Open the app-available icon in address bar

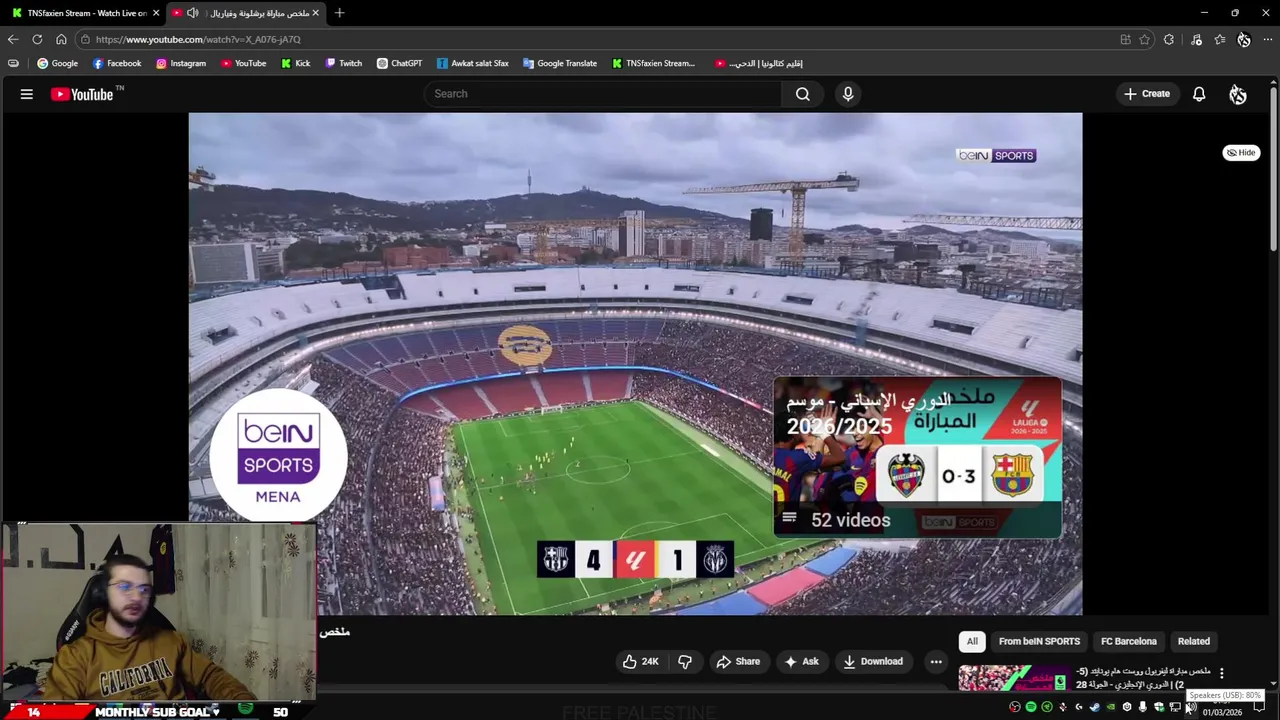(1125, 39)
